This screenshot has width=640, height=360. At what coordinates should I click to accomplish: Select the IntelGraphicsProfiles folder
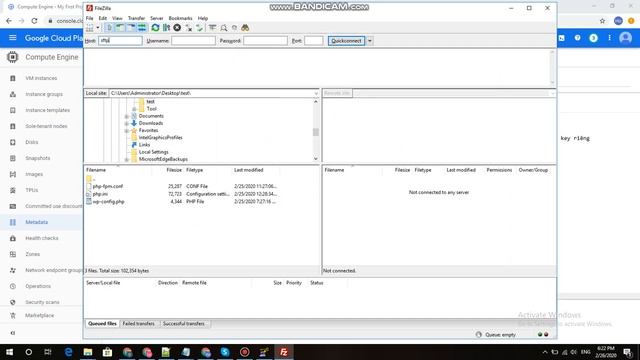[x=160, y=138]
